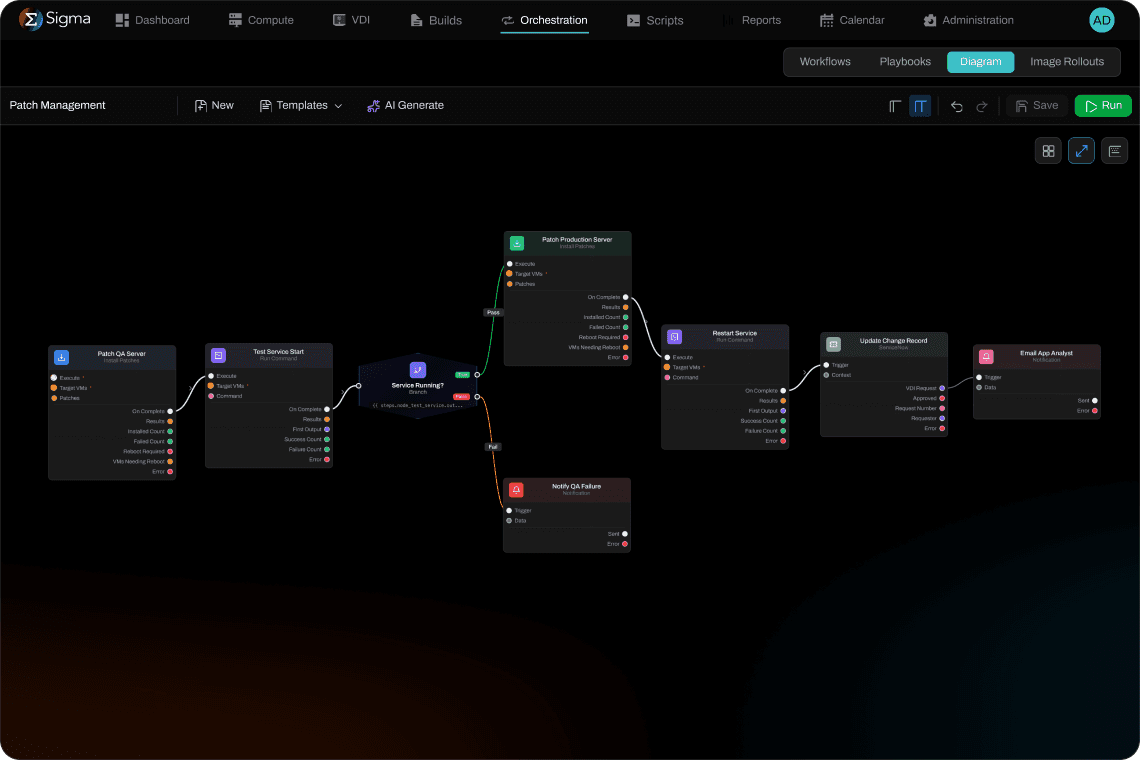Screen dimensions: 1140x760
Task: Open the Dashboard tab
Action: point(153,20)
